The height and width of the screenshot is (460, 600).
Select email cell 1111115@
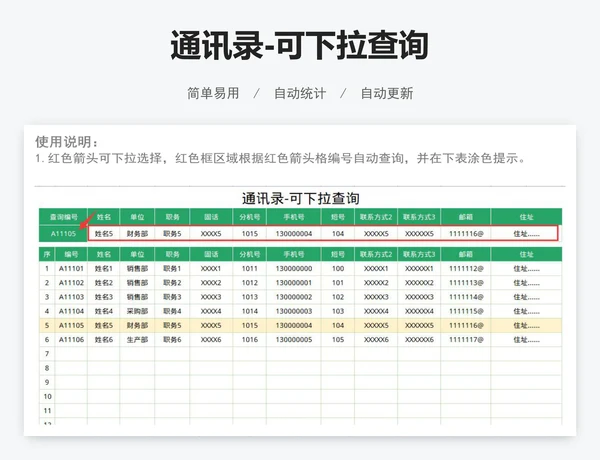(466, 311)
